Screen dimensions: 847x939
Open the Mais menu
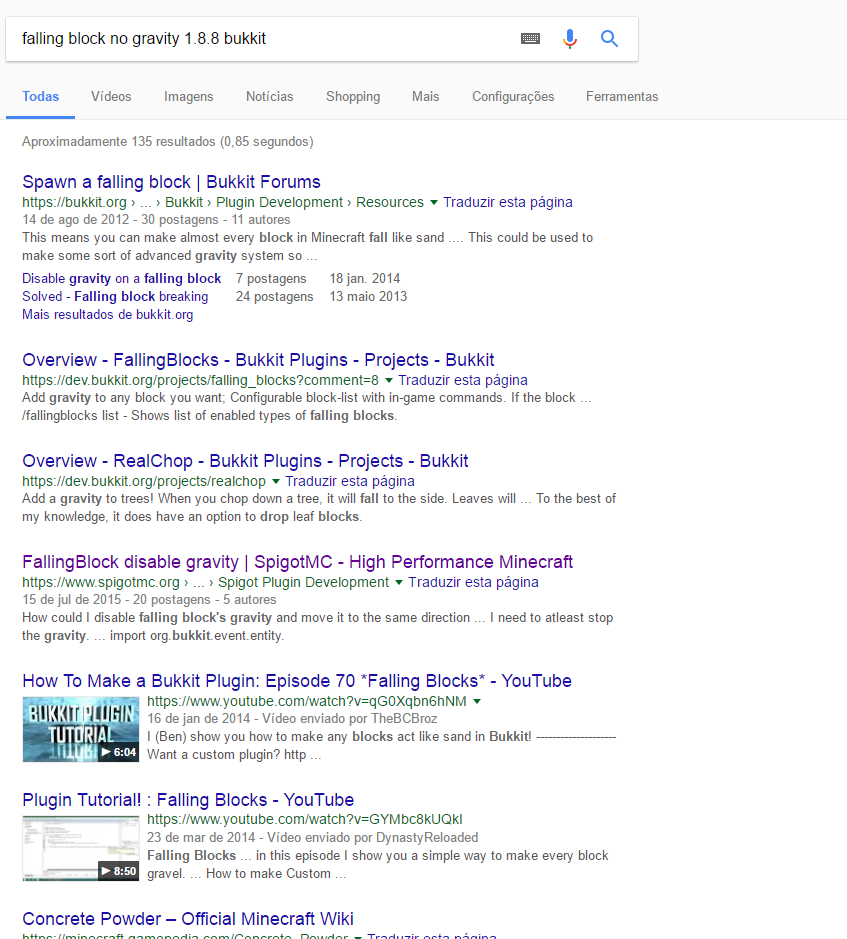coord(425,96)
